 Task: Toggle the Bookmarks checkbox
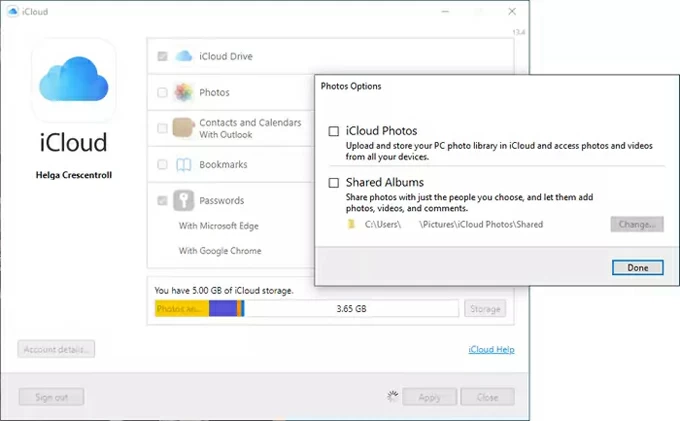point(162,164)
